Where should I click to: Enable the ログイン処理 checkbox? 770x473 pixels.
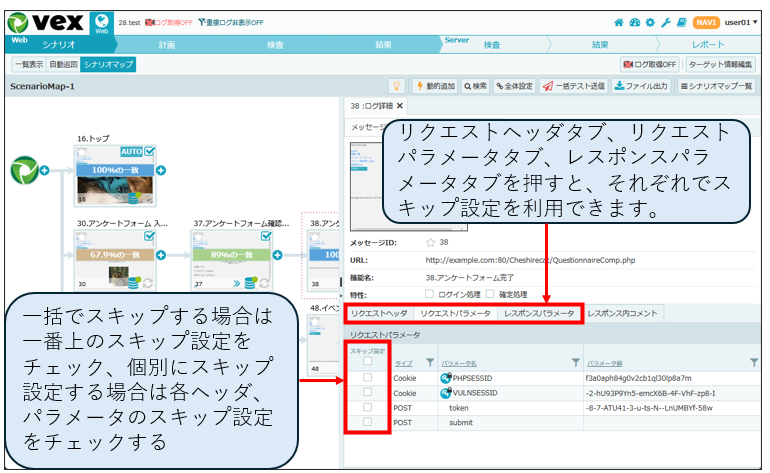429,294
